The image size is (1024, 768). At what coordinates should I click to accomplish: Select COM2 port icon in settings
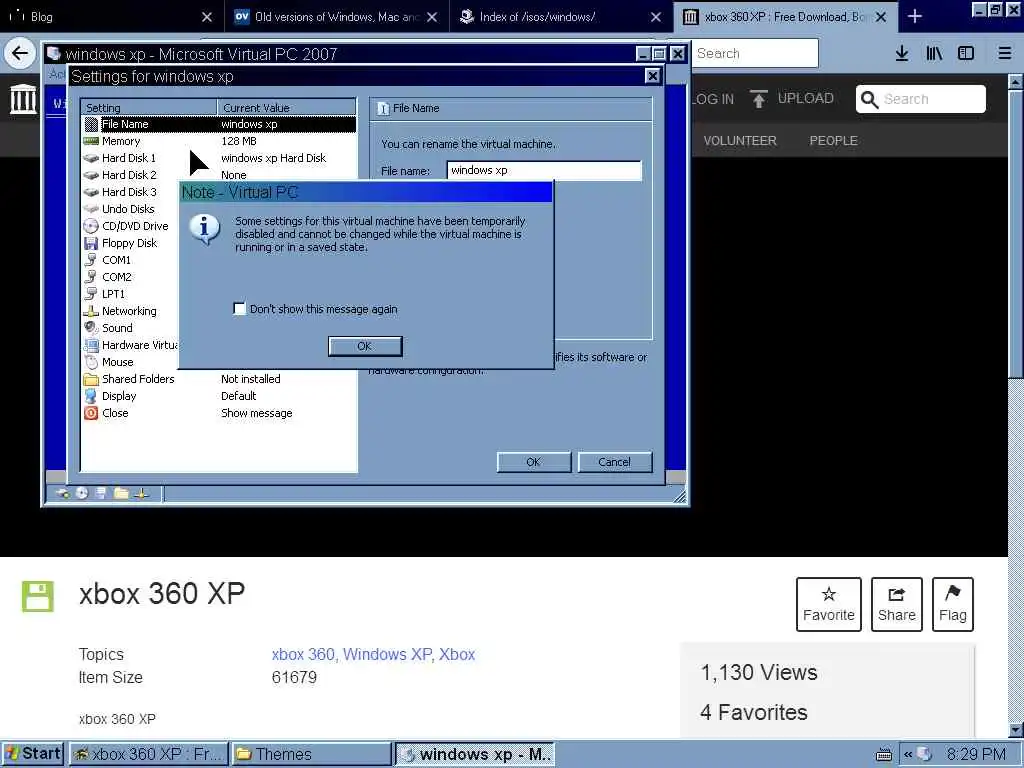(91, 277)
